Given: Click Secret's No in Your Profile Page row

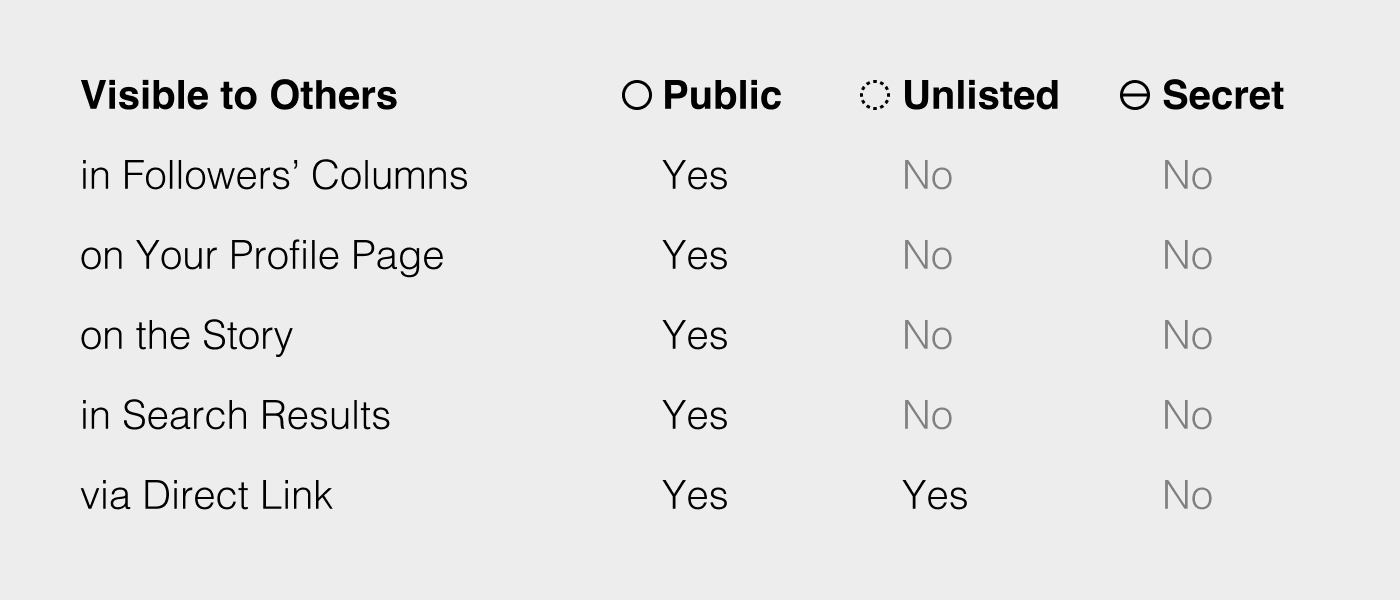Looking at the screenshot, I should click(1187, 256).
